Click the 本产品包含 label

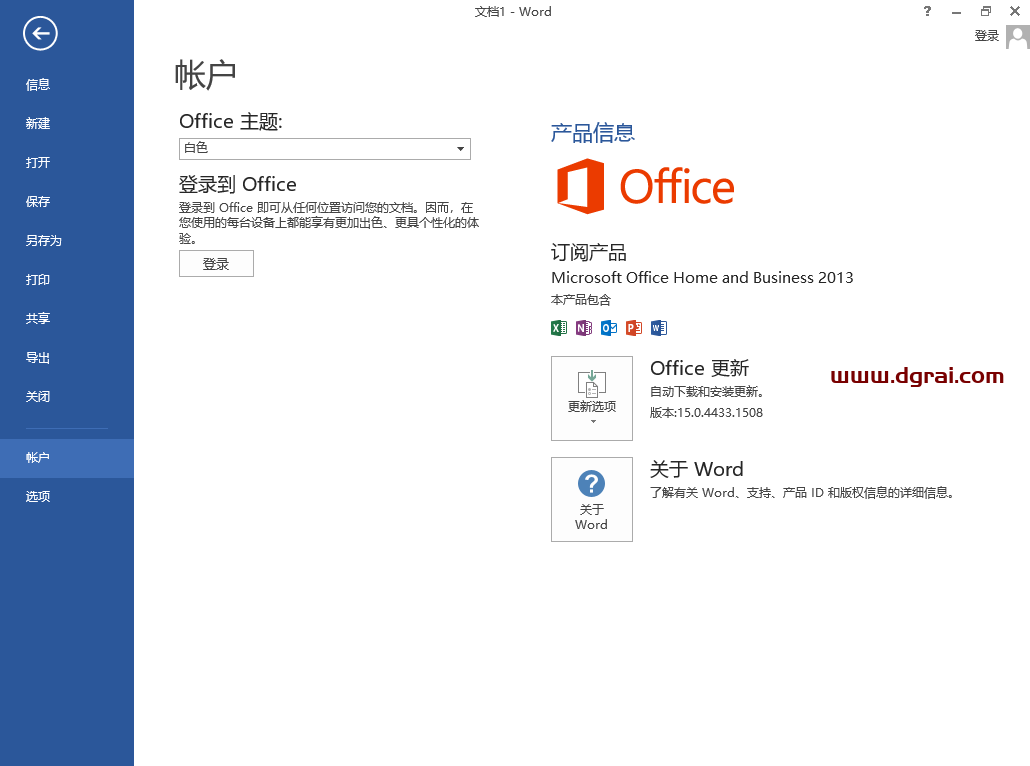coord(581,300)
